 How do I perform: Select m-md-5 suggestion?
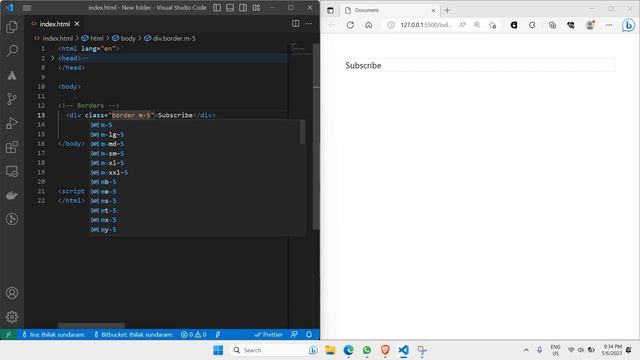[197, 144]
